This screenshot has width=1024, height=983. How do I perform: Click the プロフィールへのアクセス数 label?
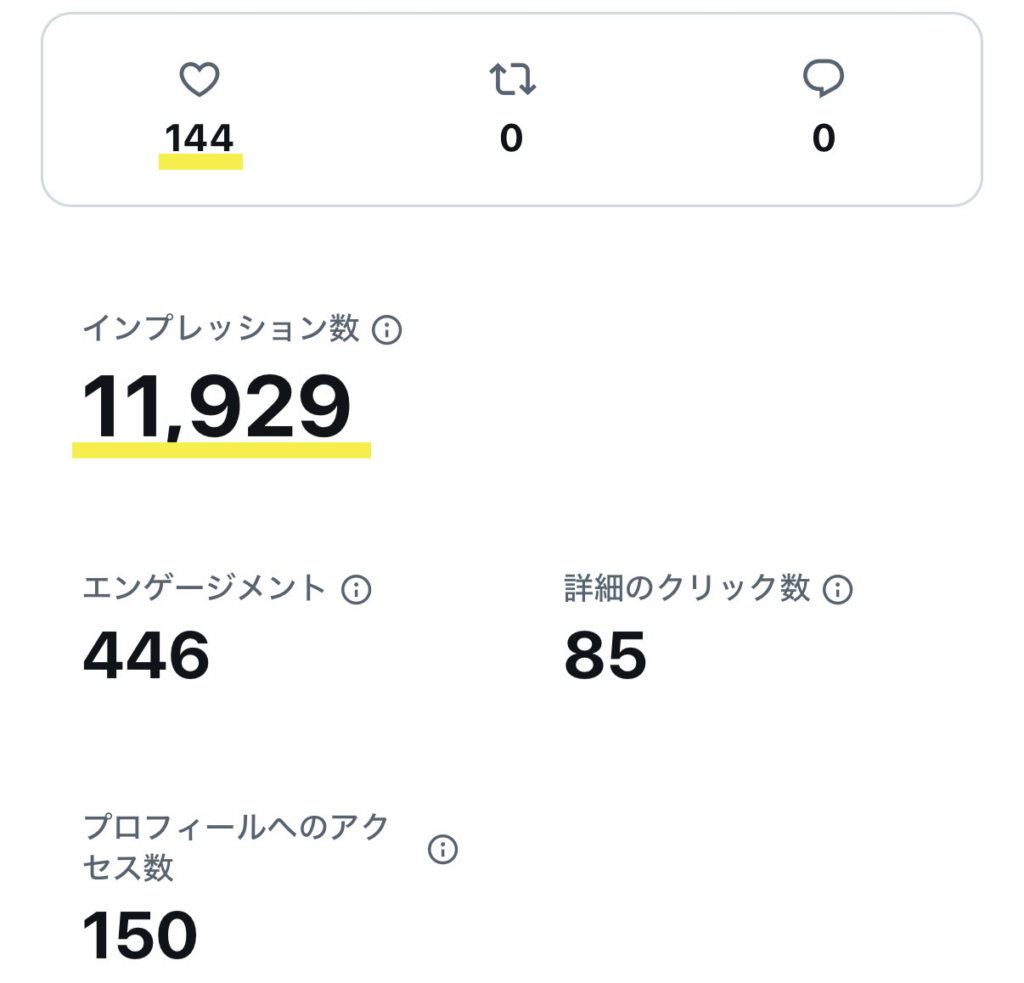(236, 847)
